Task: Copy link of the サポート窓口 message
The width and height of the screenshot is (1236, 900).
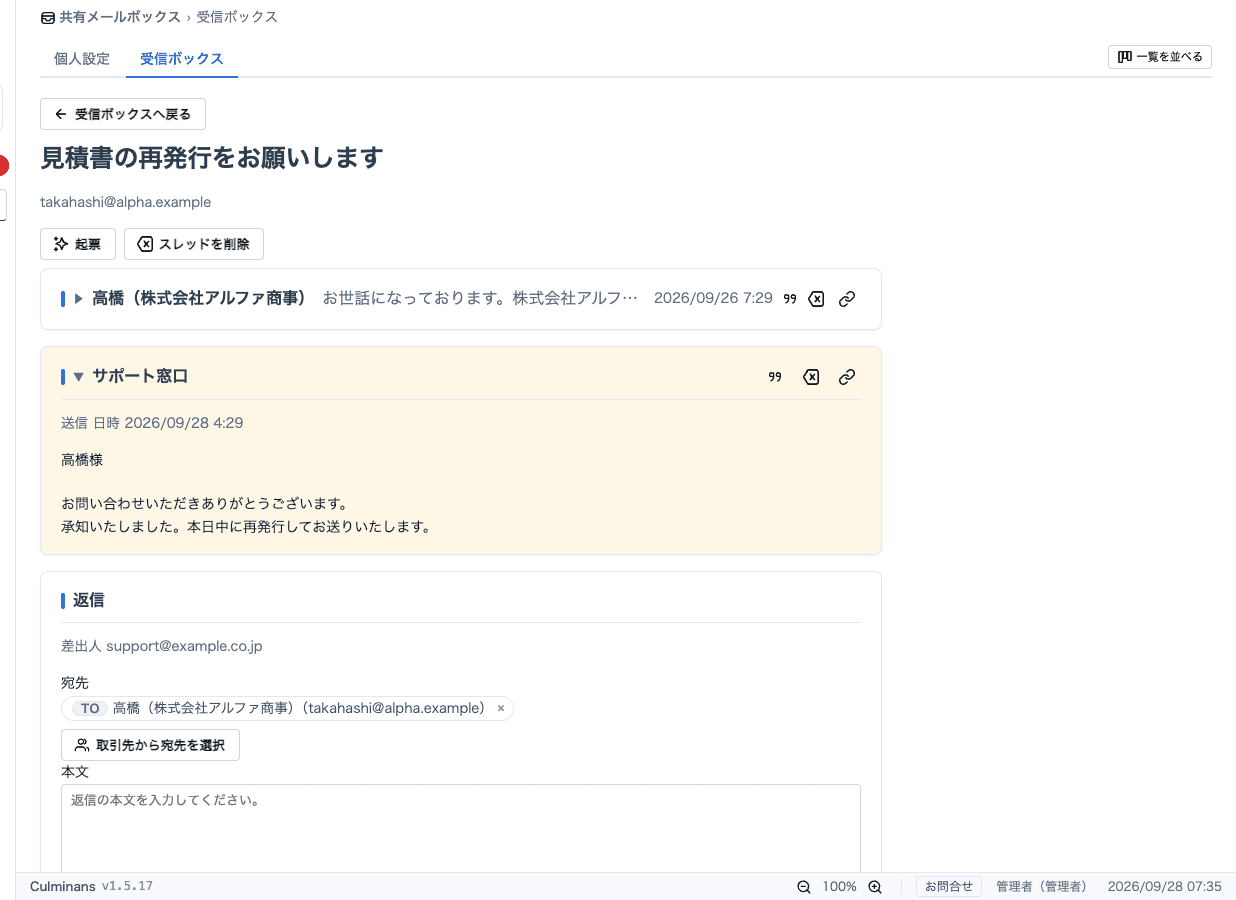Action: (847, 377)
